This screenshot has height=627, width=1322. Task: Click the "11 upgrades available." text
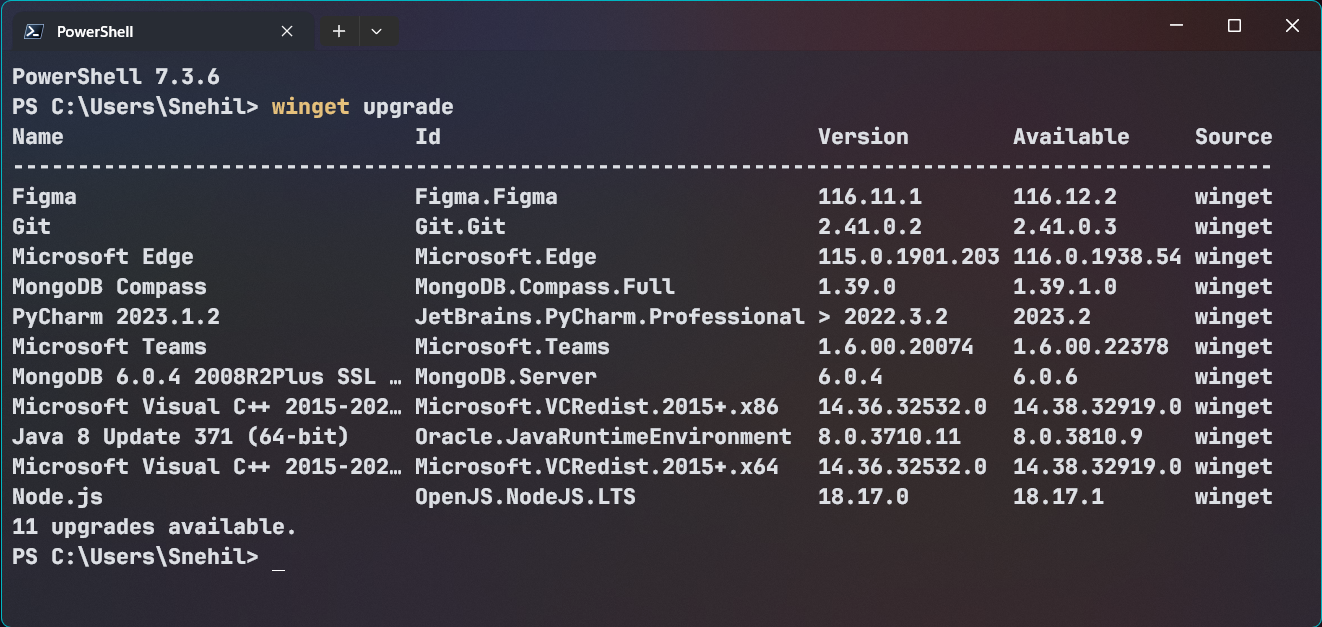click(x=154, y=527)
